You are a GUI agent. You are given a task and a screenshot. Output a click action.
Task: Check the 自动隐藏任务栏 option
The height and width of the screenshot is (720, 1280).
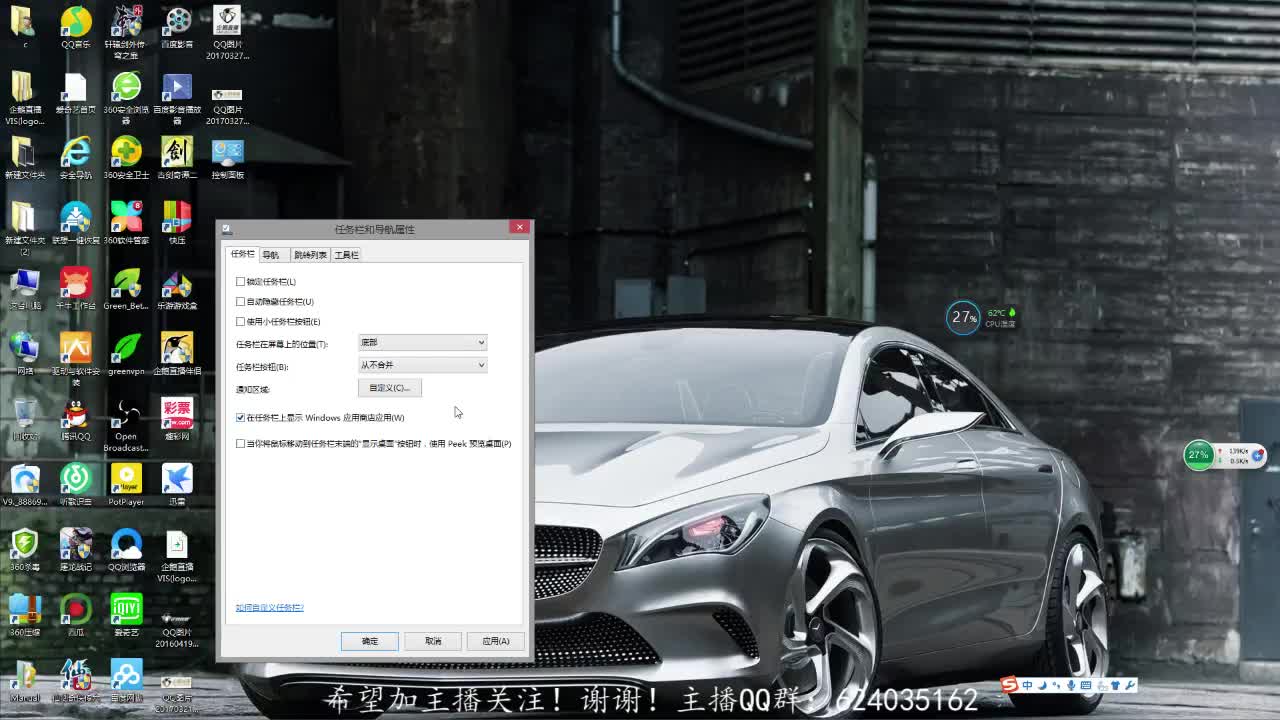[241, 302]
